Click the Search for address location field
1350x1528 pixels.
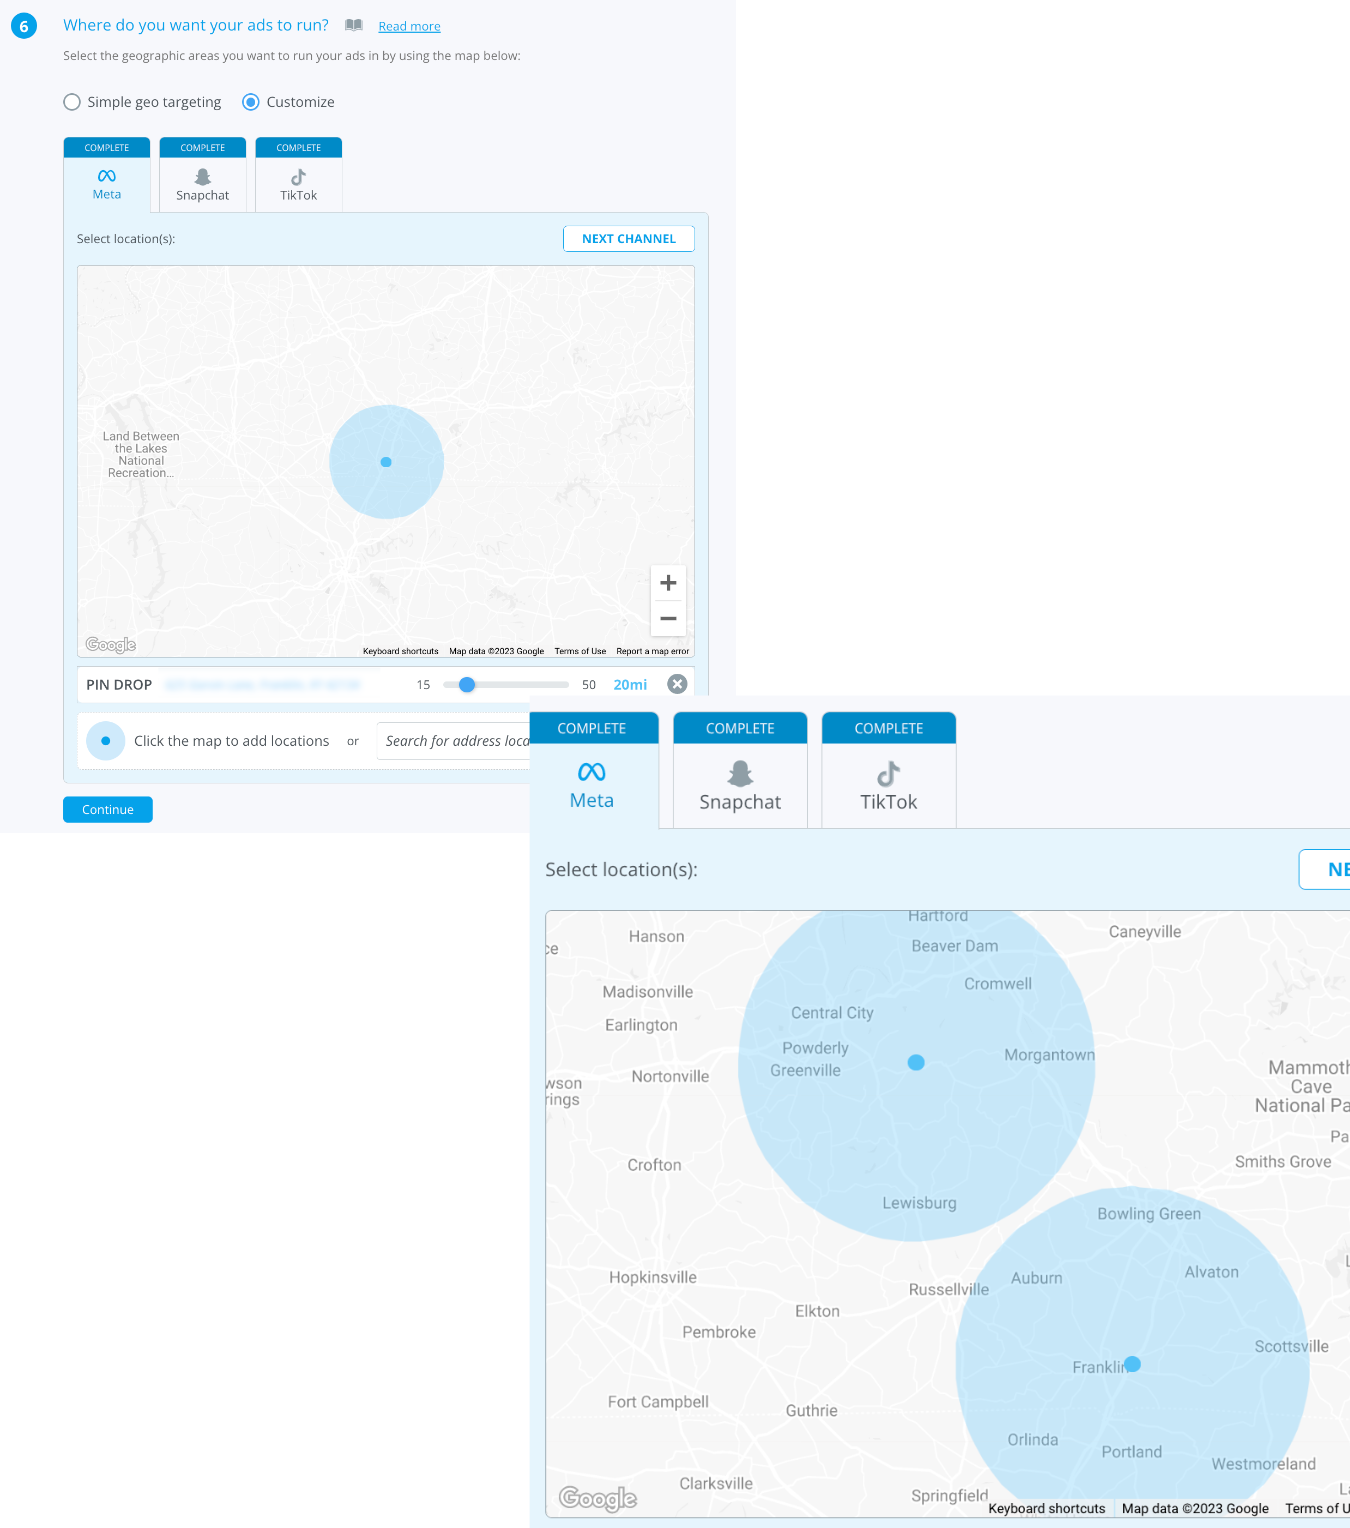point(455,741)
